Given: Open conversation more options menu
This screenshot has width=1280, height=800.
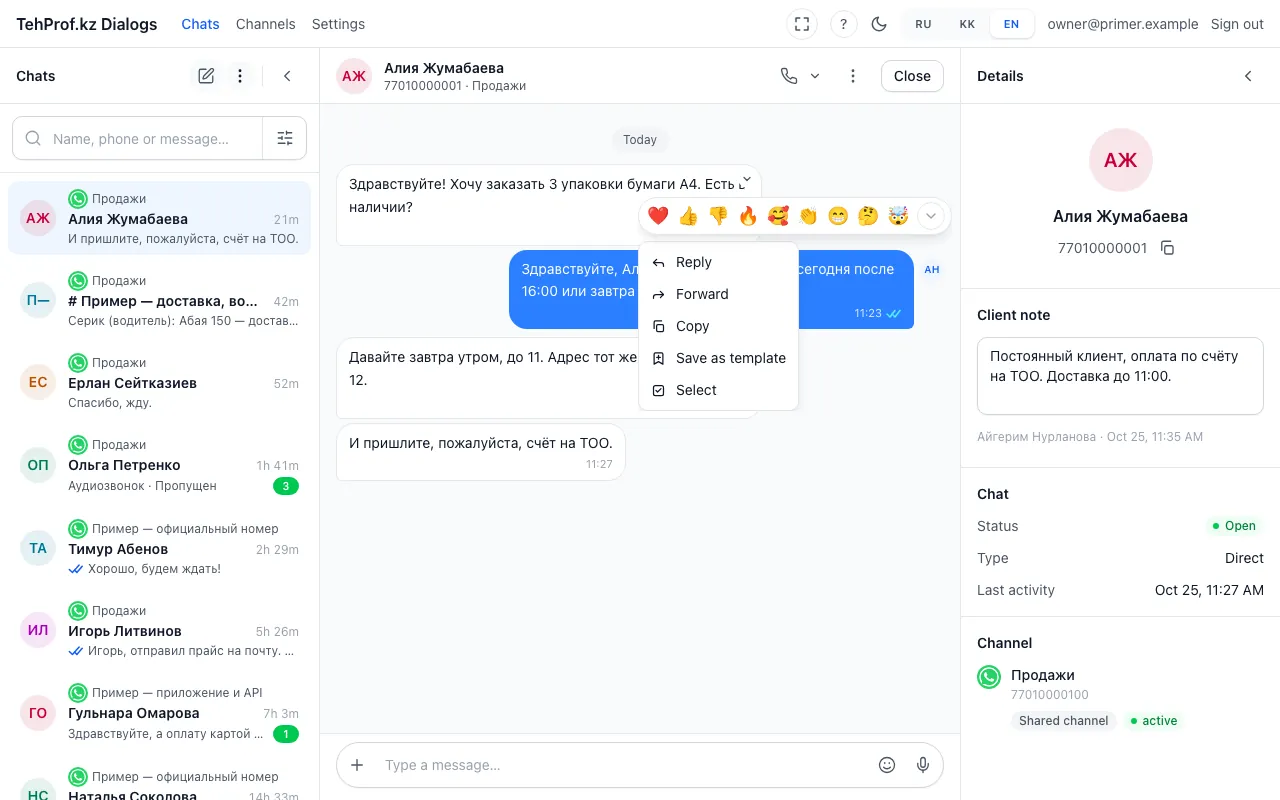Looking at the screenshot, I should click(x=852, y=76).
